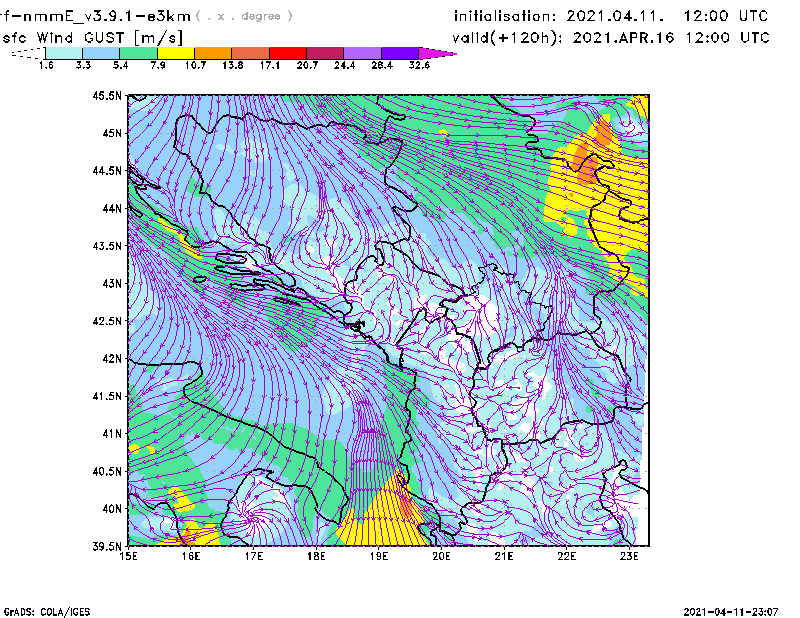800x618 pixels.
Task: Click the 18E longitude label
Action: pyautogui.click(x=316, y=556)
